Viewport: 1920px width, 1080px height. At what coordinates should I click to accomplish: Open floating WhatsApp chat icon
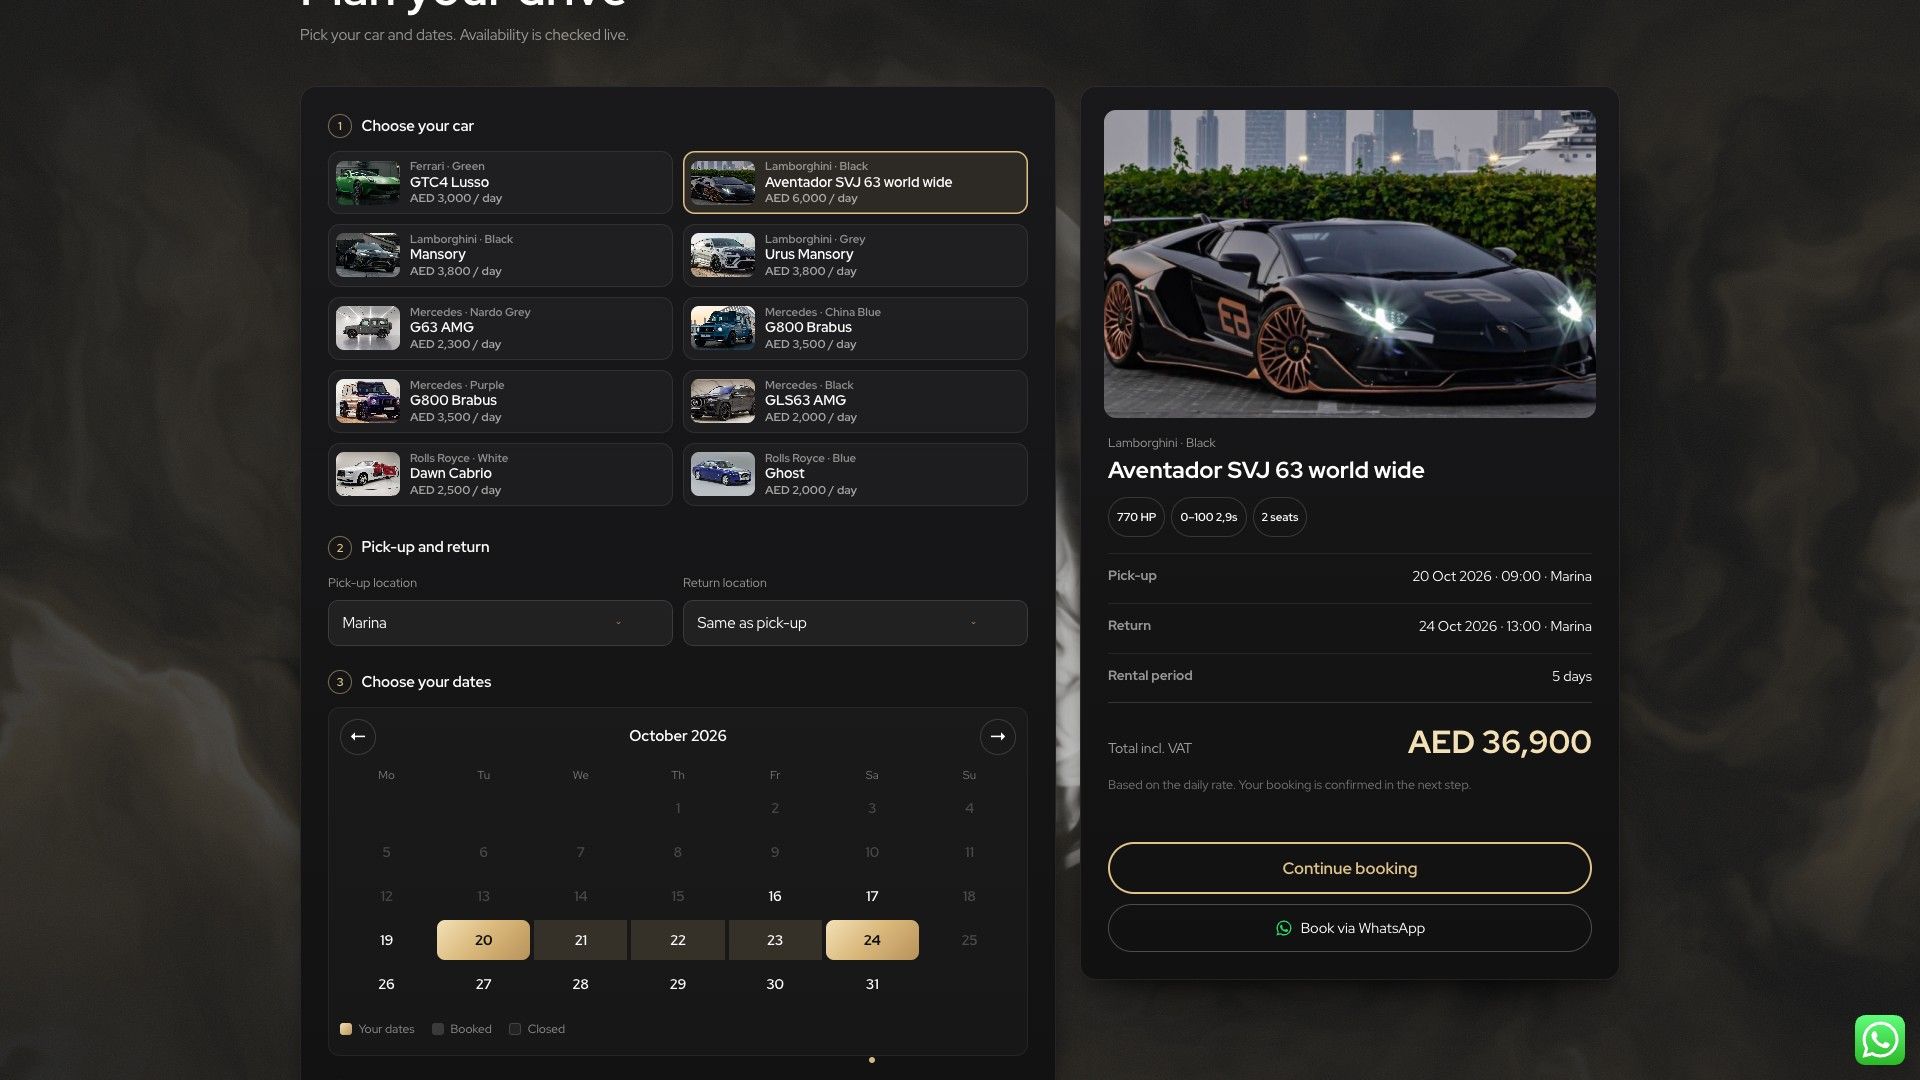[1879, 1040]
